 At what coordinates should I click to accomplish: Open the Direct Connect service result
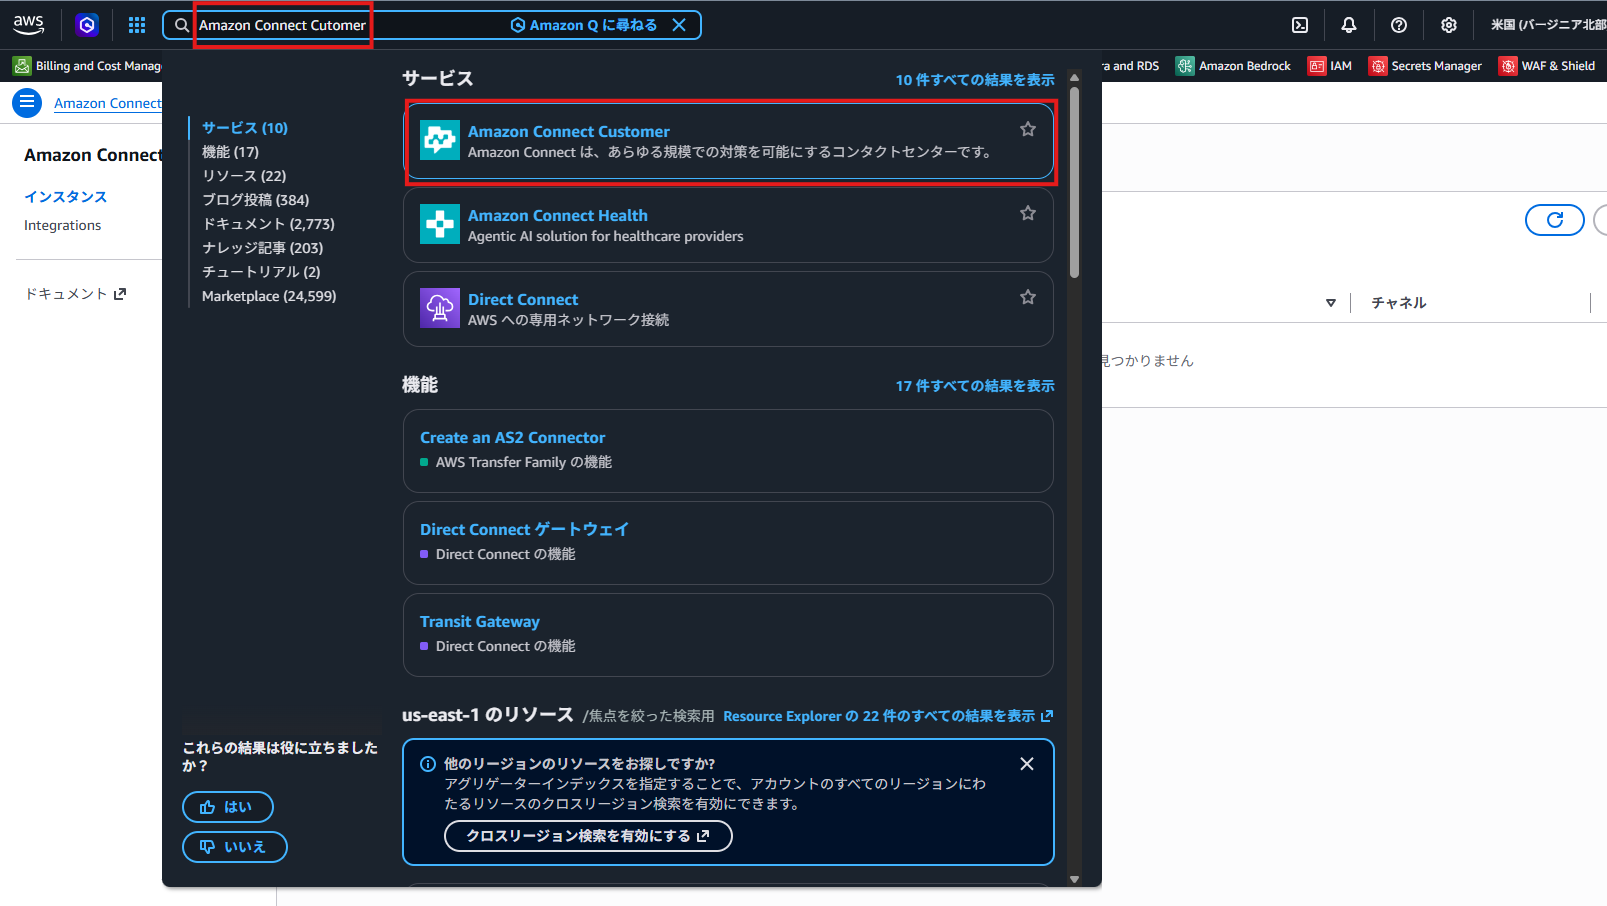pos(728,309)
